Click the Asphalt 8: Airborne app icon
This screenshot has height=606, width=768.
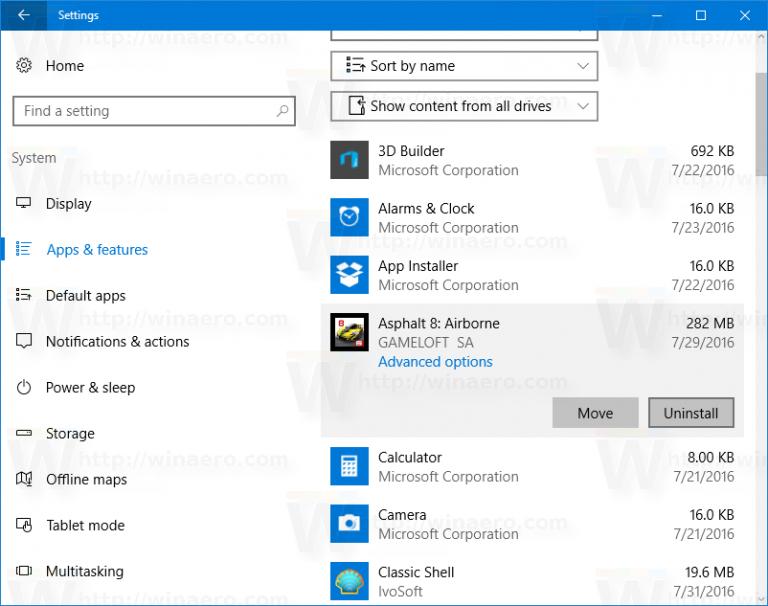349,332
